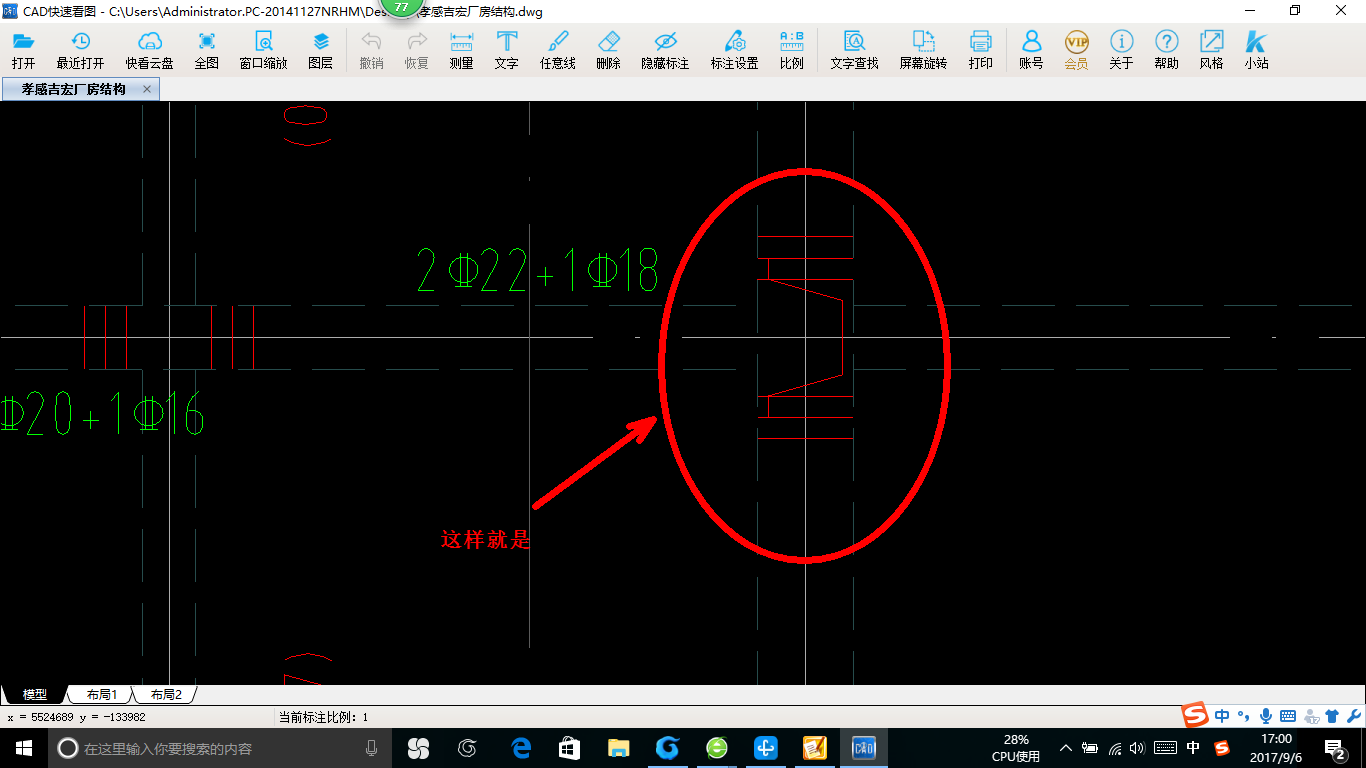Open the 比例 scale tool
The height and width of the screenshot is (768, 1366).
pyautogui.click(x=792, y=50)
